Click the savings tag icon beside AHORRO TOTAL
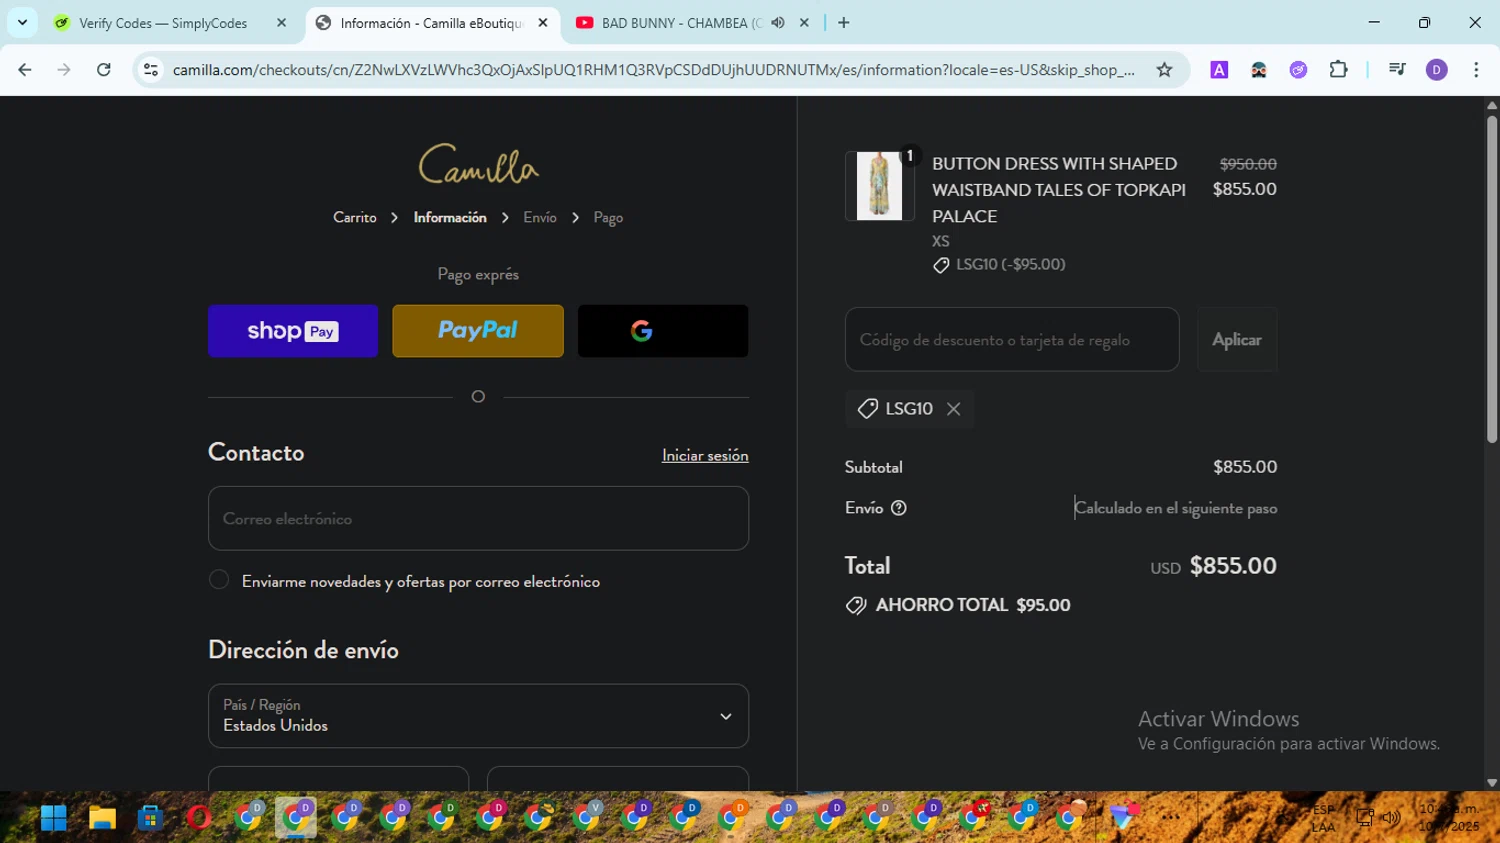Screen dimensions: 1500x843 [x=856, y=605]
